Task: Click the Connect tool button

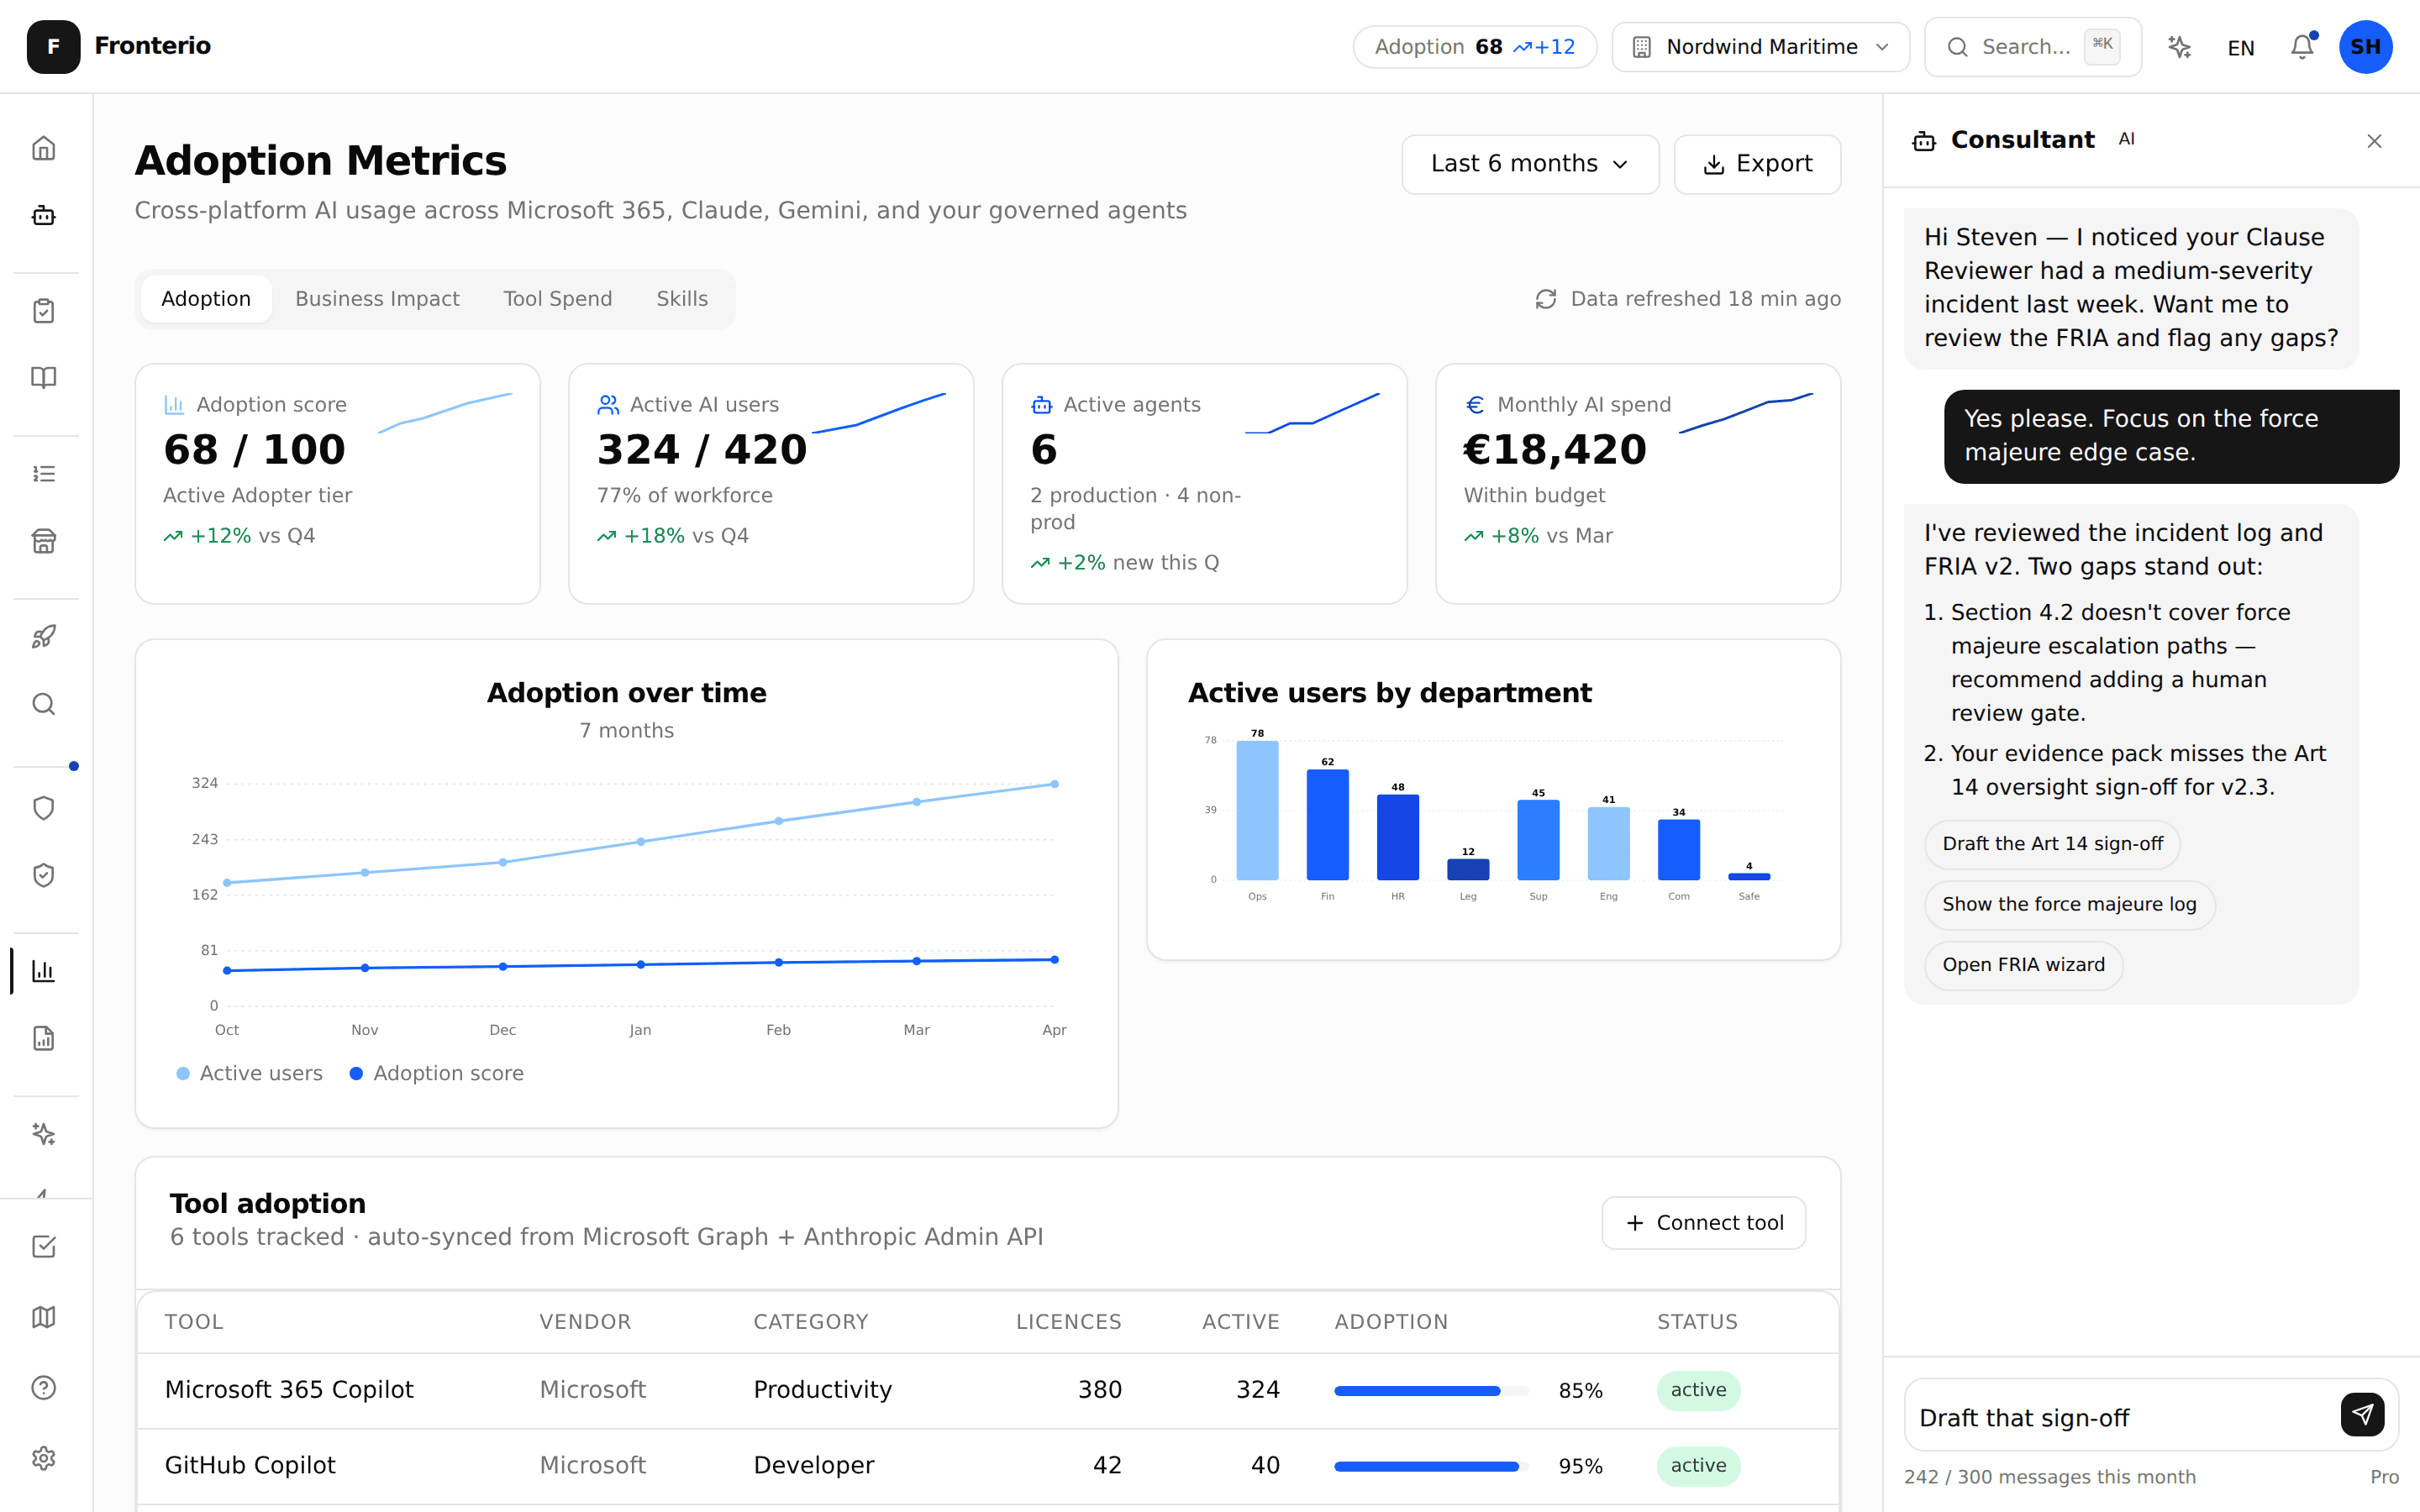Action: pyautogui.click(x=1704, y=1223)
